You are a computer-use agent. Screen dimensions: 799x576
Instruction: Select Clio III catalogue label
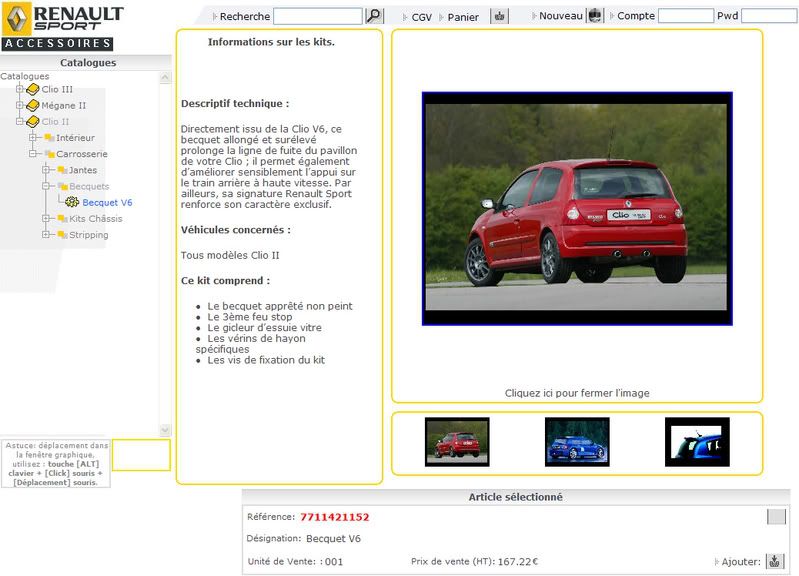pyautogui.click(x=57, y=89)
